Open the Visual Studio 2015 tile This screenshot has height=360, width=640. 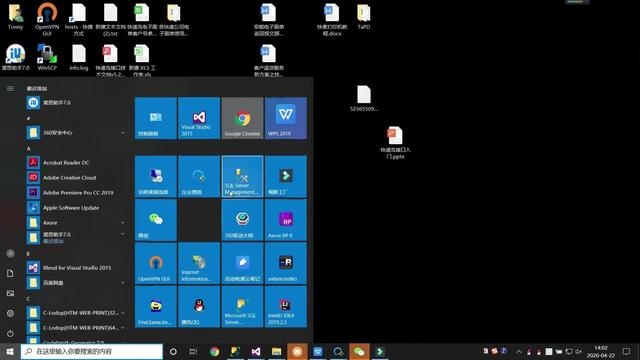tap(199, 118)
